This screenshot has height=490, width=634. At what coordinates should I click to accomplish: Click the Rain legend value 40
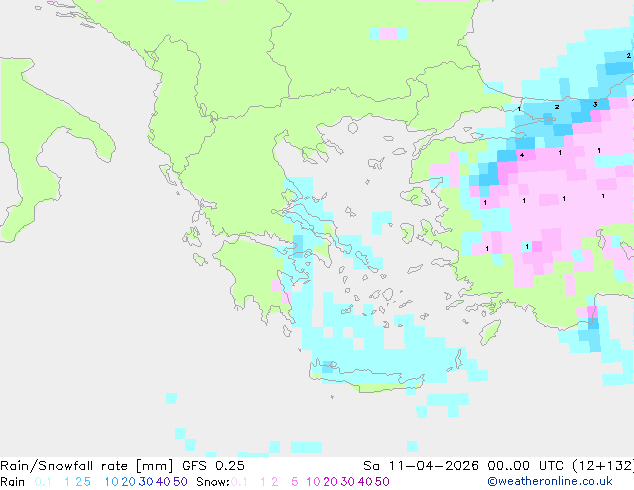[163, 482]
